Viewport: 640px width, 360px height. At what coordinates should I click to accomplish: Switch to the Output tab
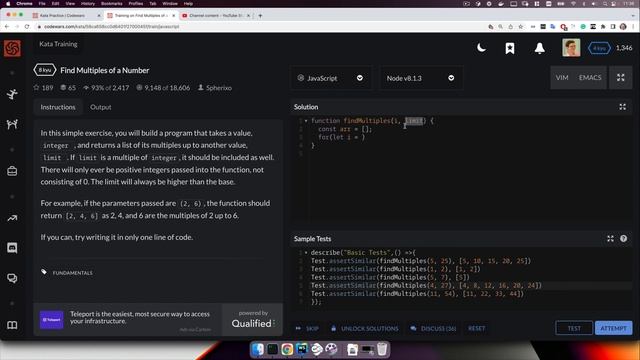click(x=100, y=107)
